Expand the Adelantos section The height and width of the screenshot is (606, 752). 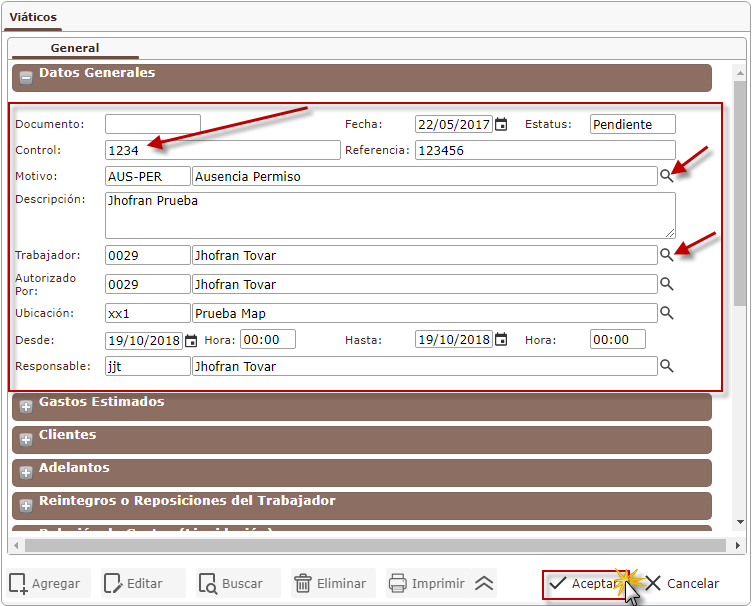[x=26, y=472]
